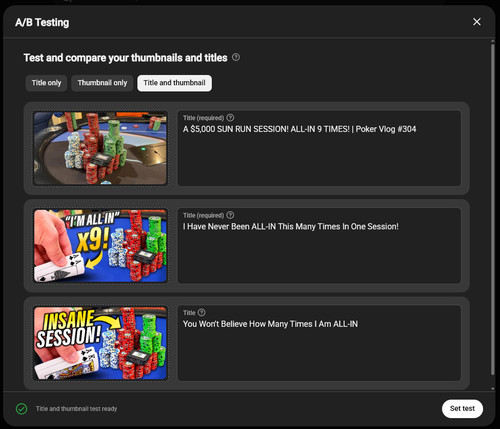The height and width of the screenshot is (429, 500).
Task: Edit the "You Won't Believe How Many Times" title field
Action: coord(319,343)
